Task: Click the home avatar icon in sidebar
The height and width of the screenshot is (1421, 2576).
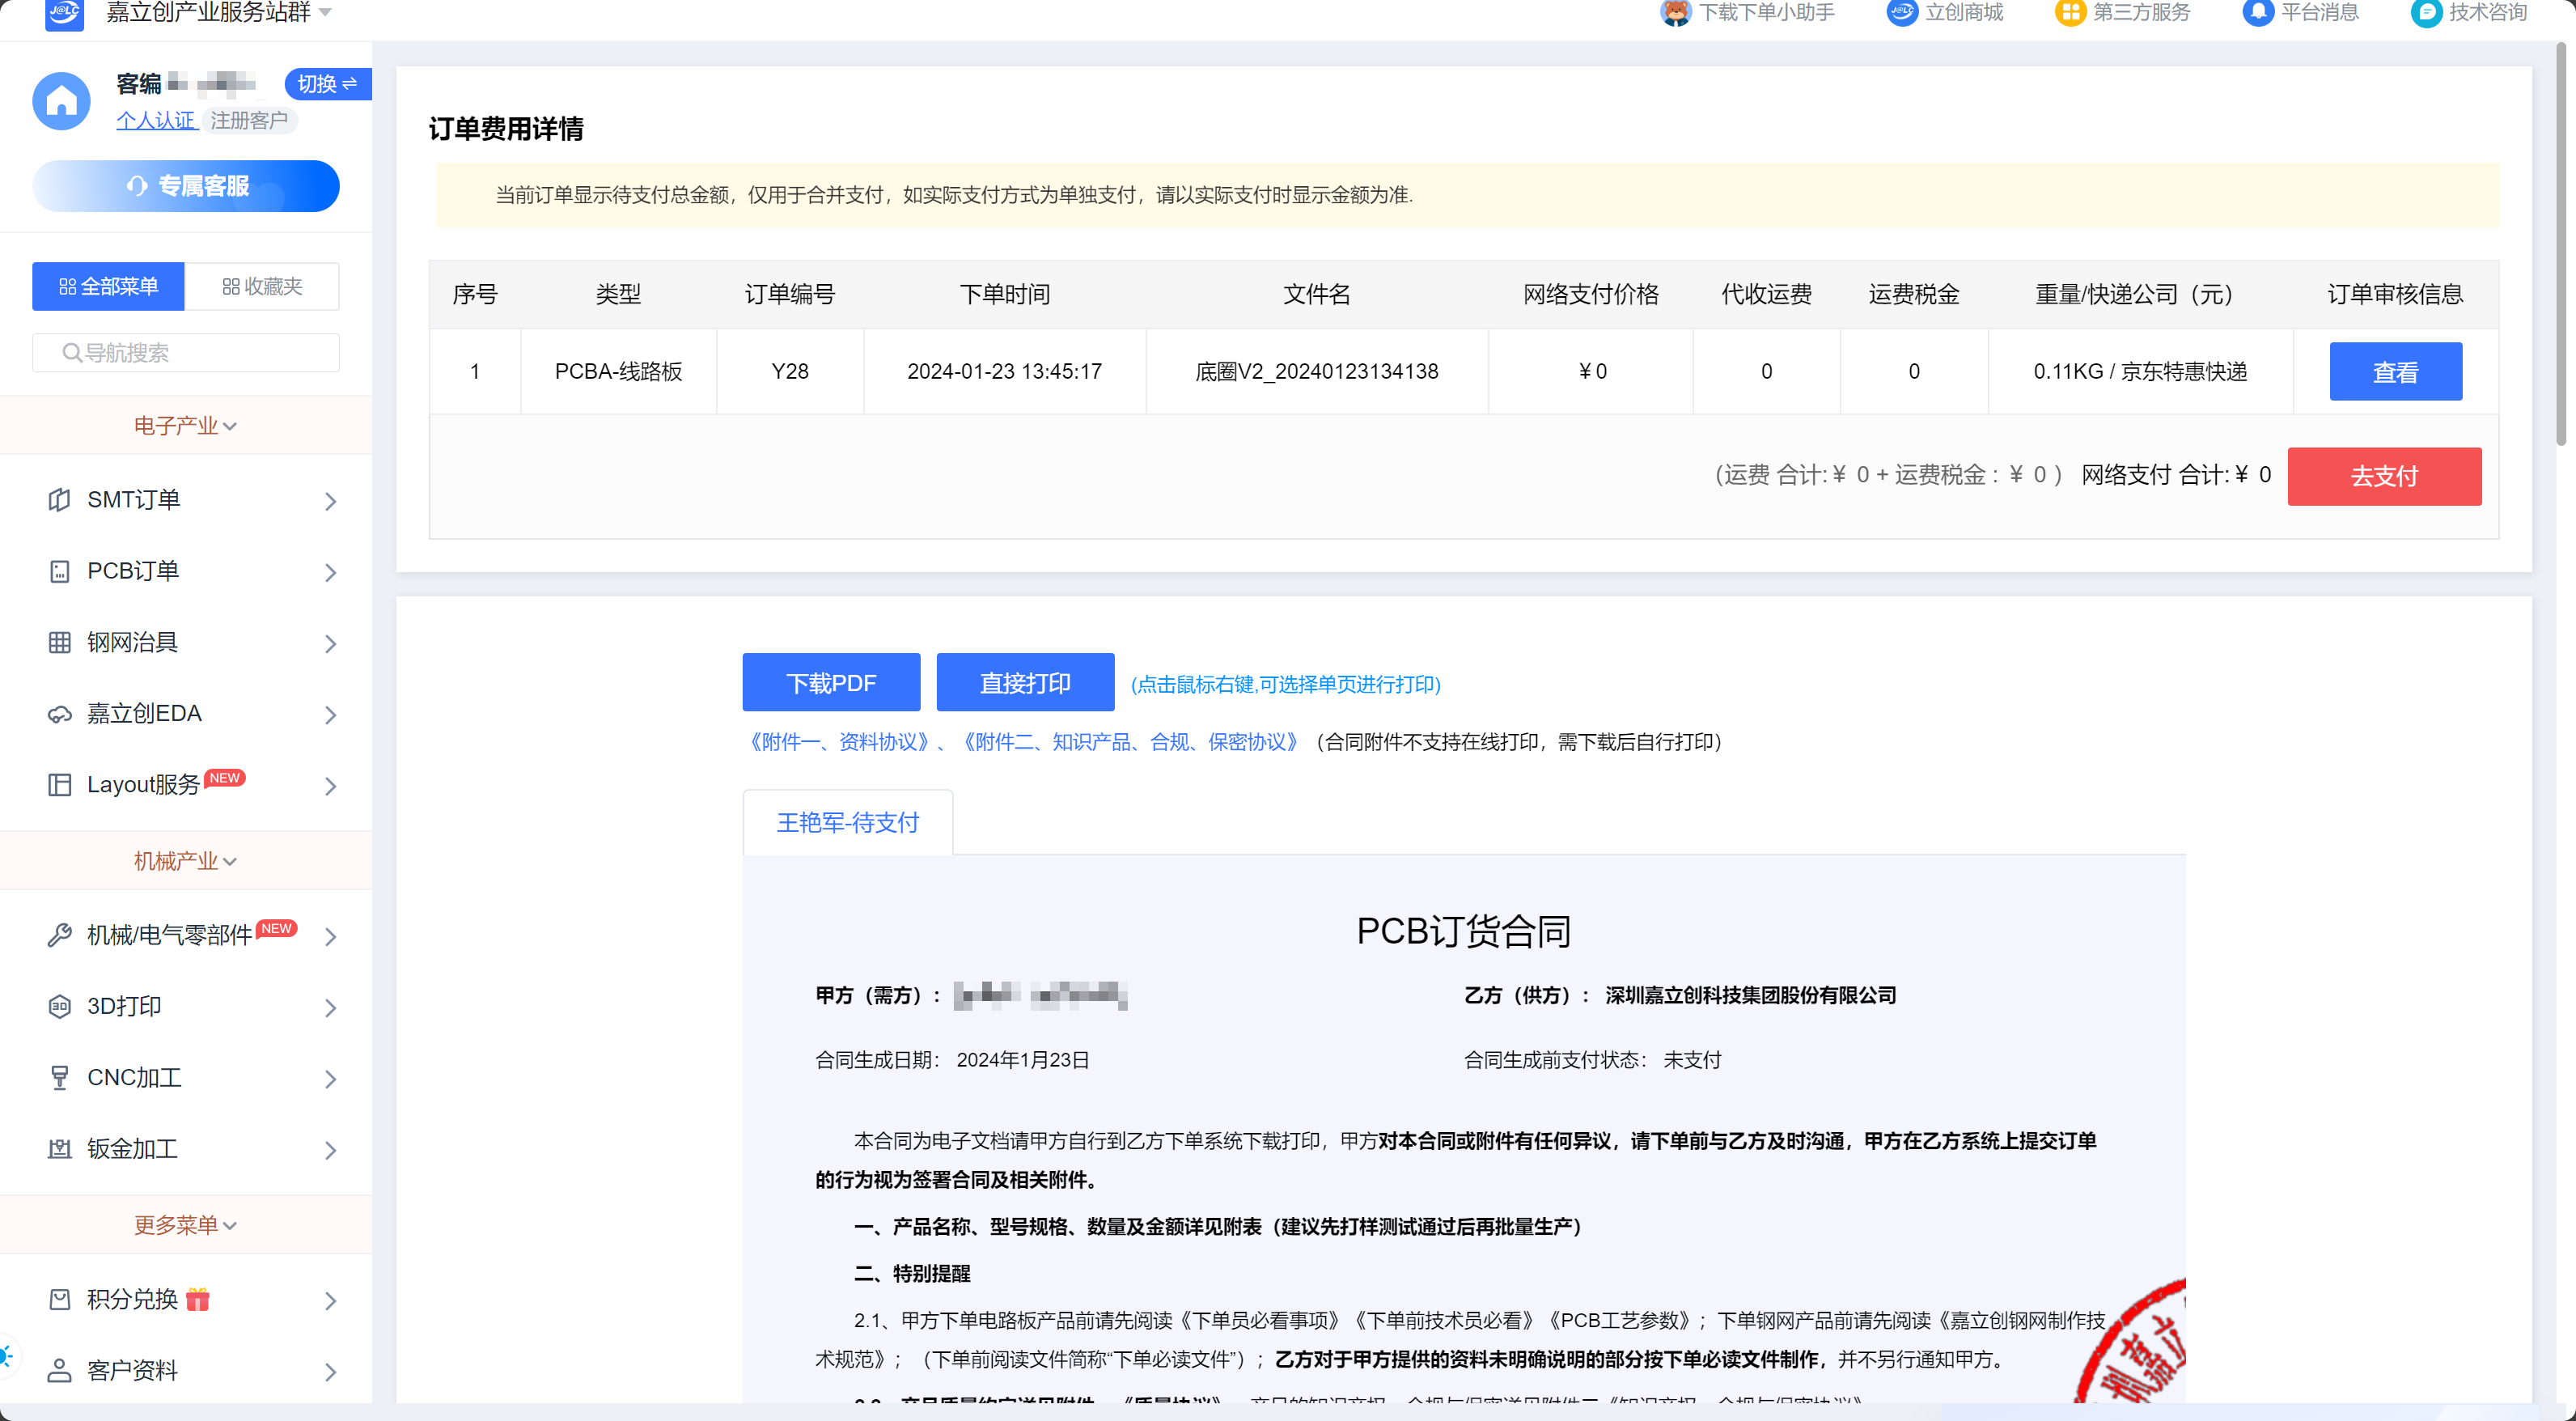Action: [61, 101]
